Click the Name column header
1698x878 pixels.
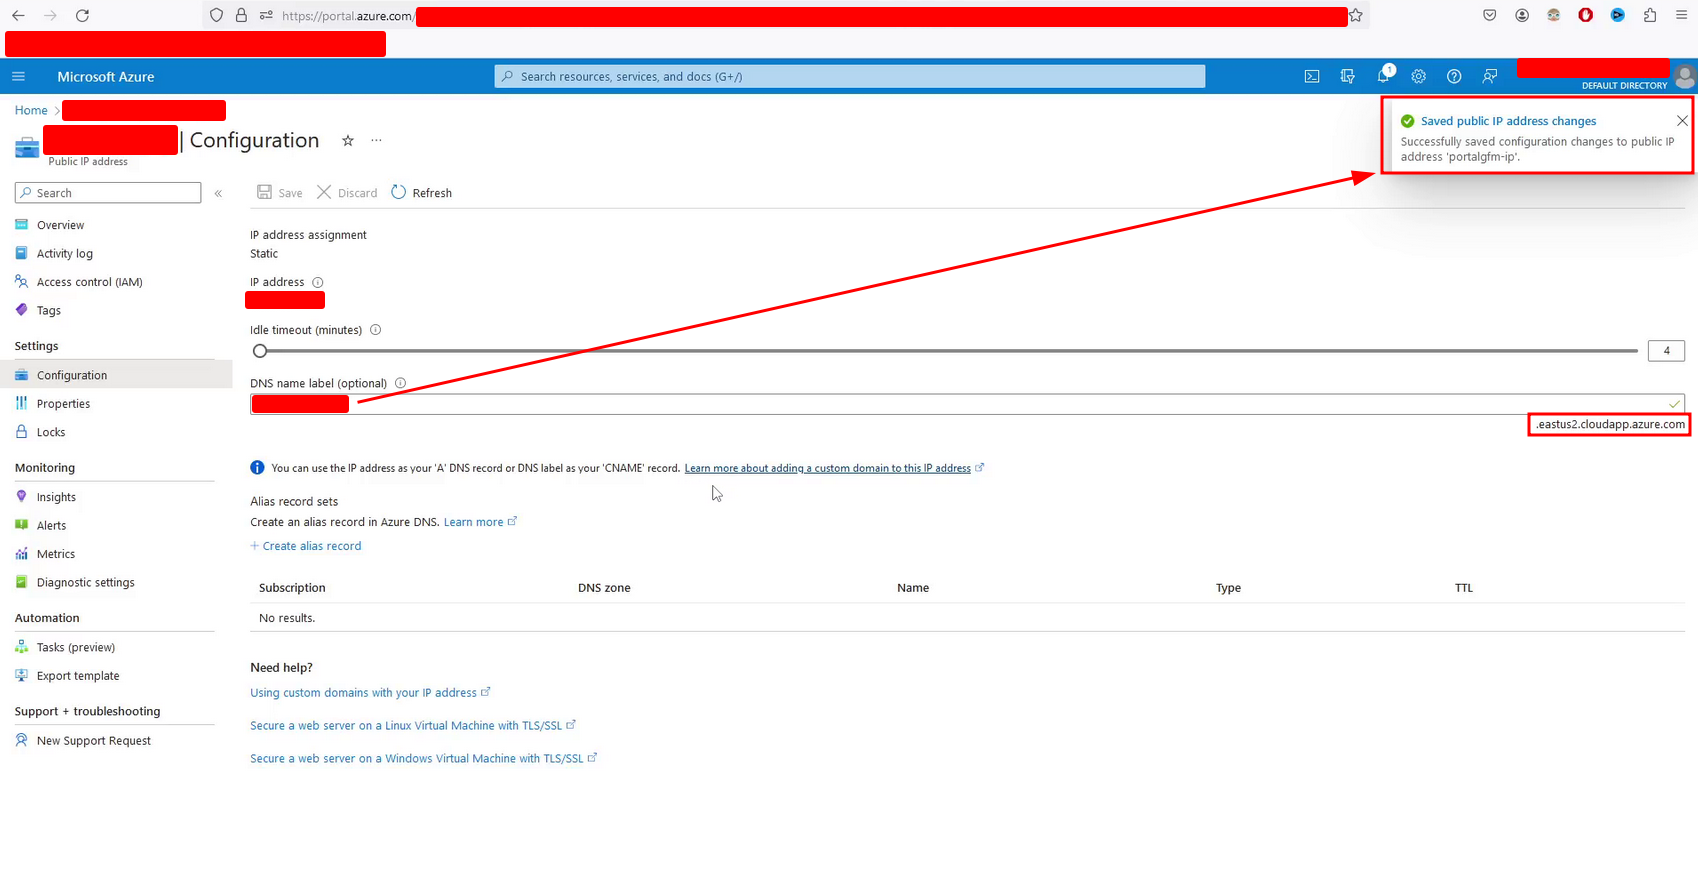coord(913,588)
